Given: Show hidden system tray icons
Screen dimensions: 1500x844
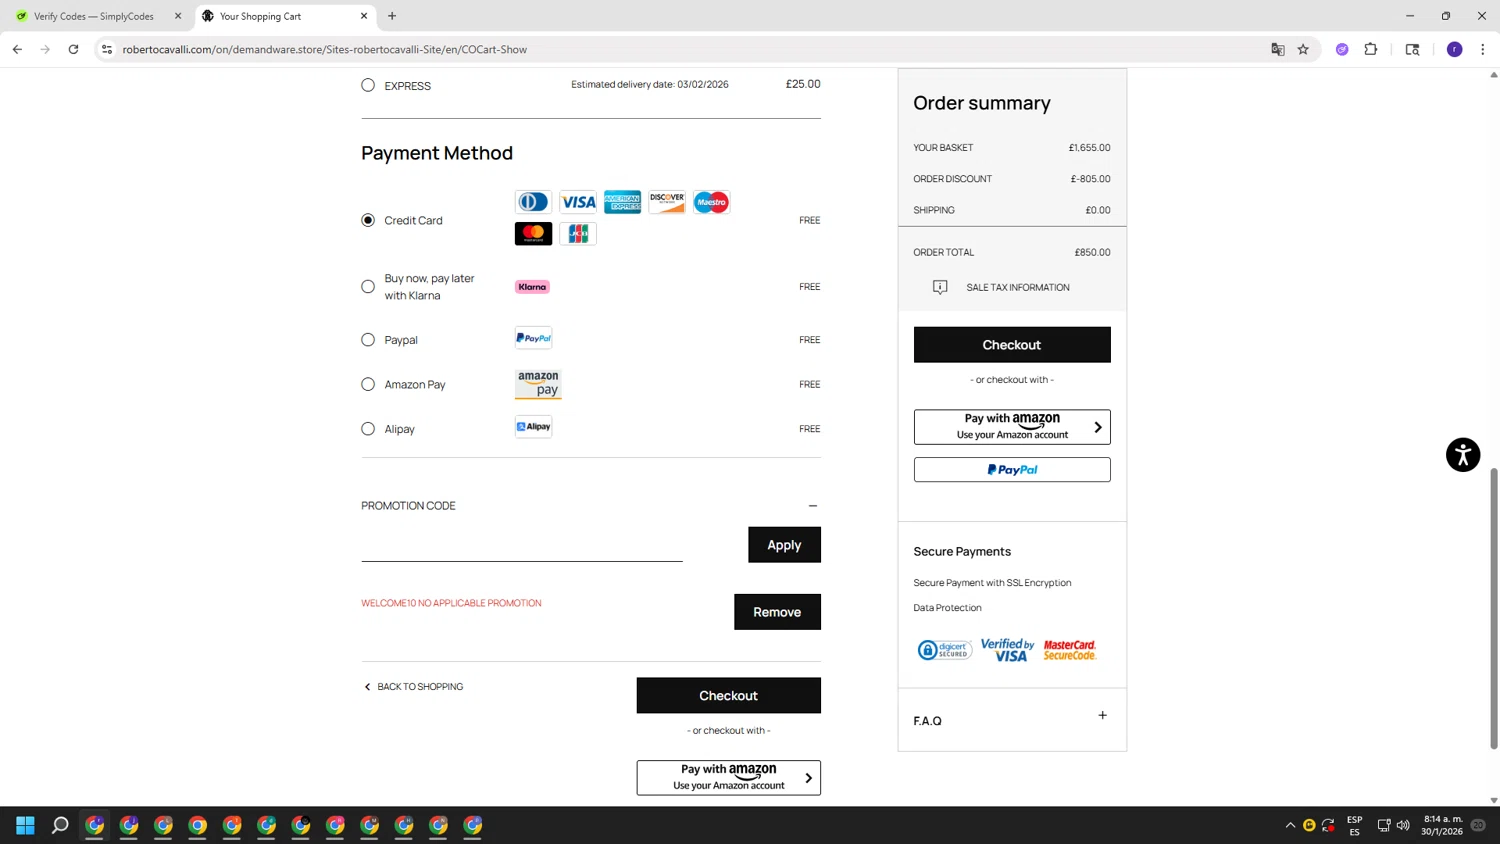Looking at the screenshot, I should (1290, 826).
